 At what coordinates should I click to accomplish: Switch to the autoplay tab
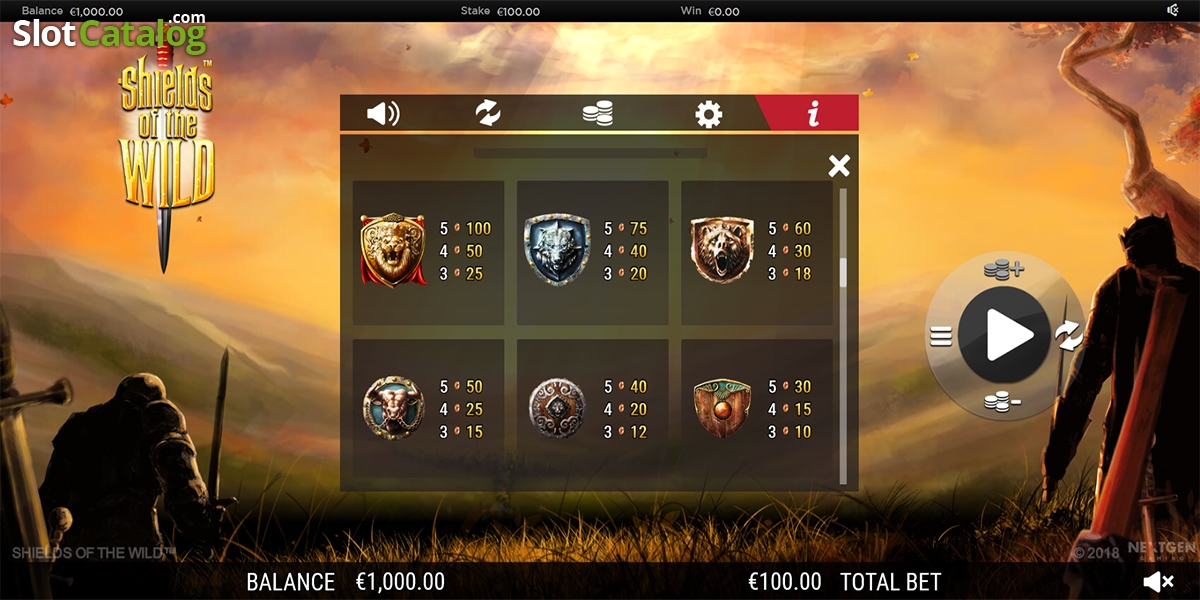(x=488, y=113)
